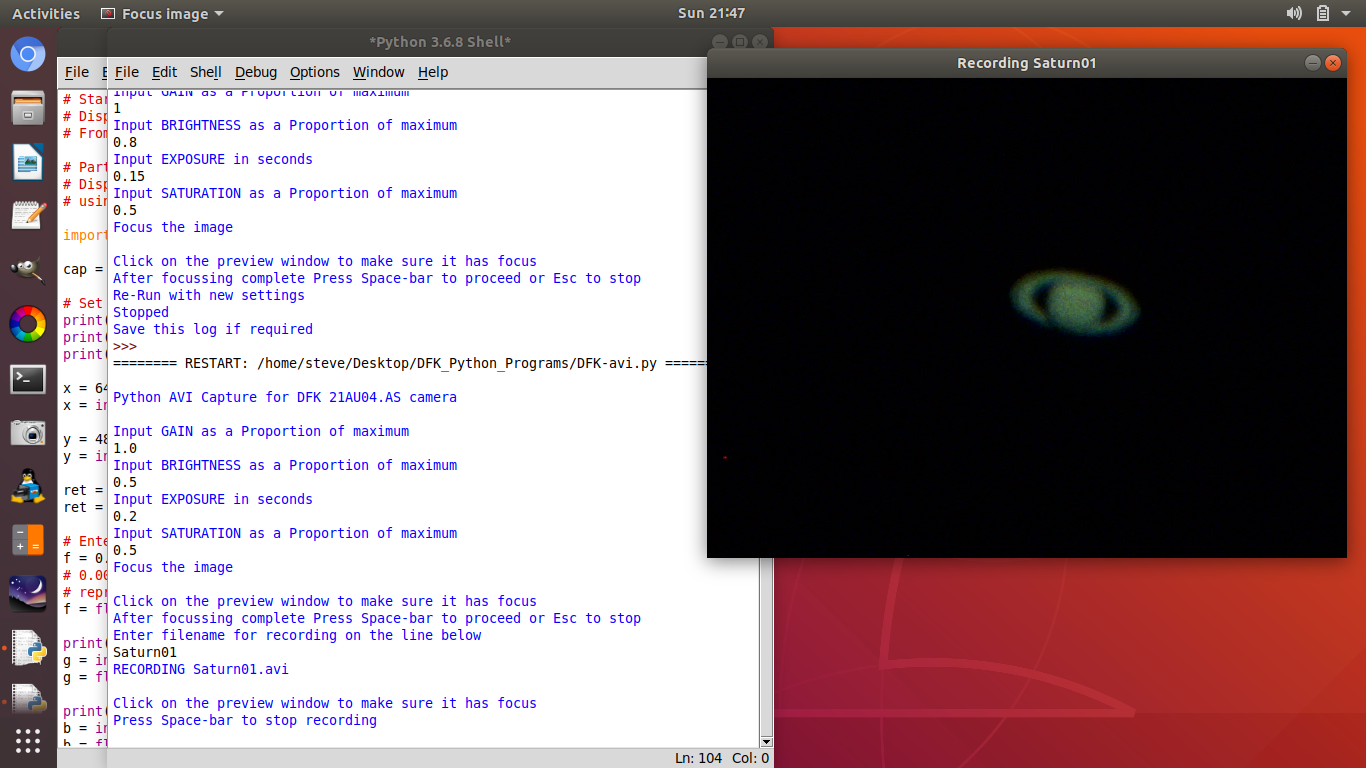
Task: Click 'Press Space-bar to stop recording' text
Action: [x=245, y=720]
